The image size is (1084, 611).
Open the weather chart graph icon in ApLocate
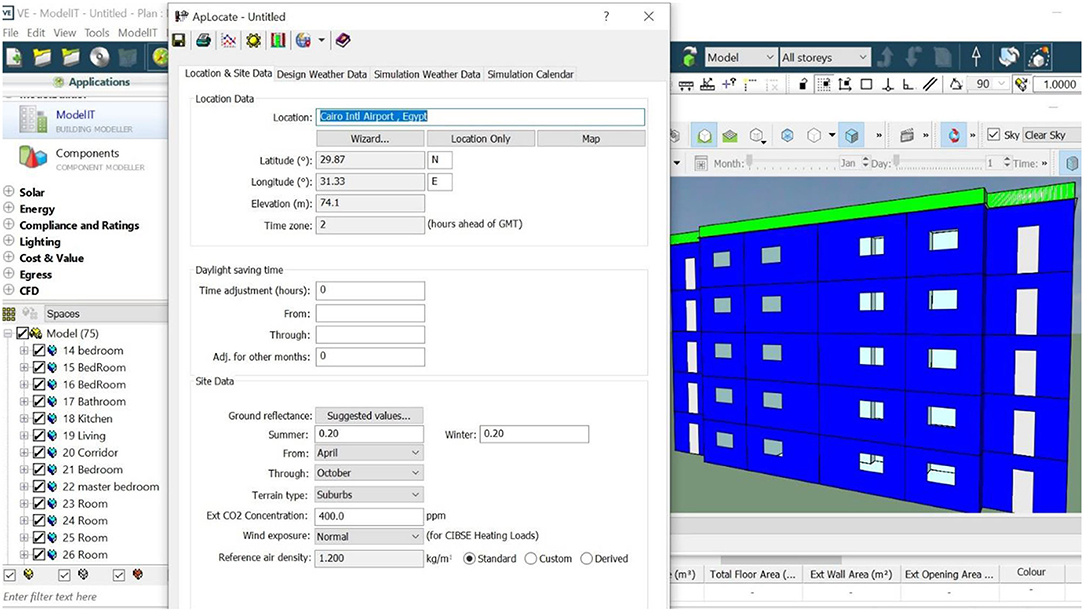[x=229, y=40]
